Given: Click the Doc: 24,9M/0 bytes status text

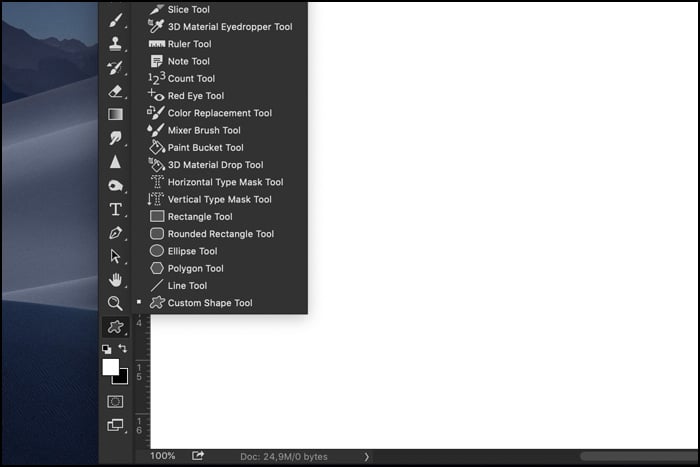Looking at the screenshot, I should pos(283,457).
